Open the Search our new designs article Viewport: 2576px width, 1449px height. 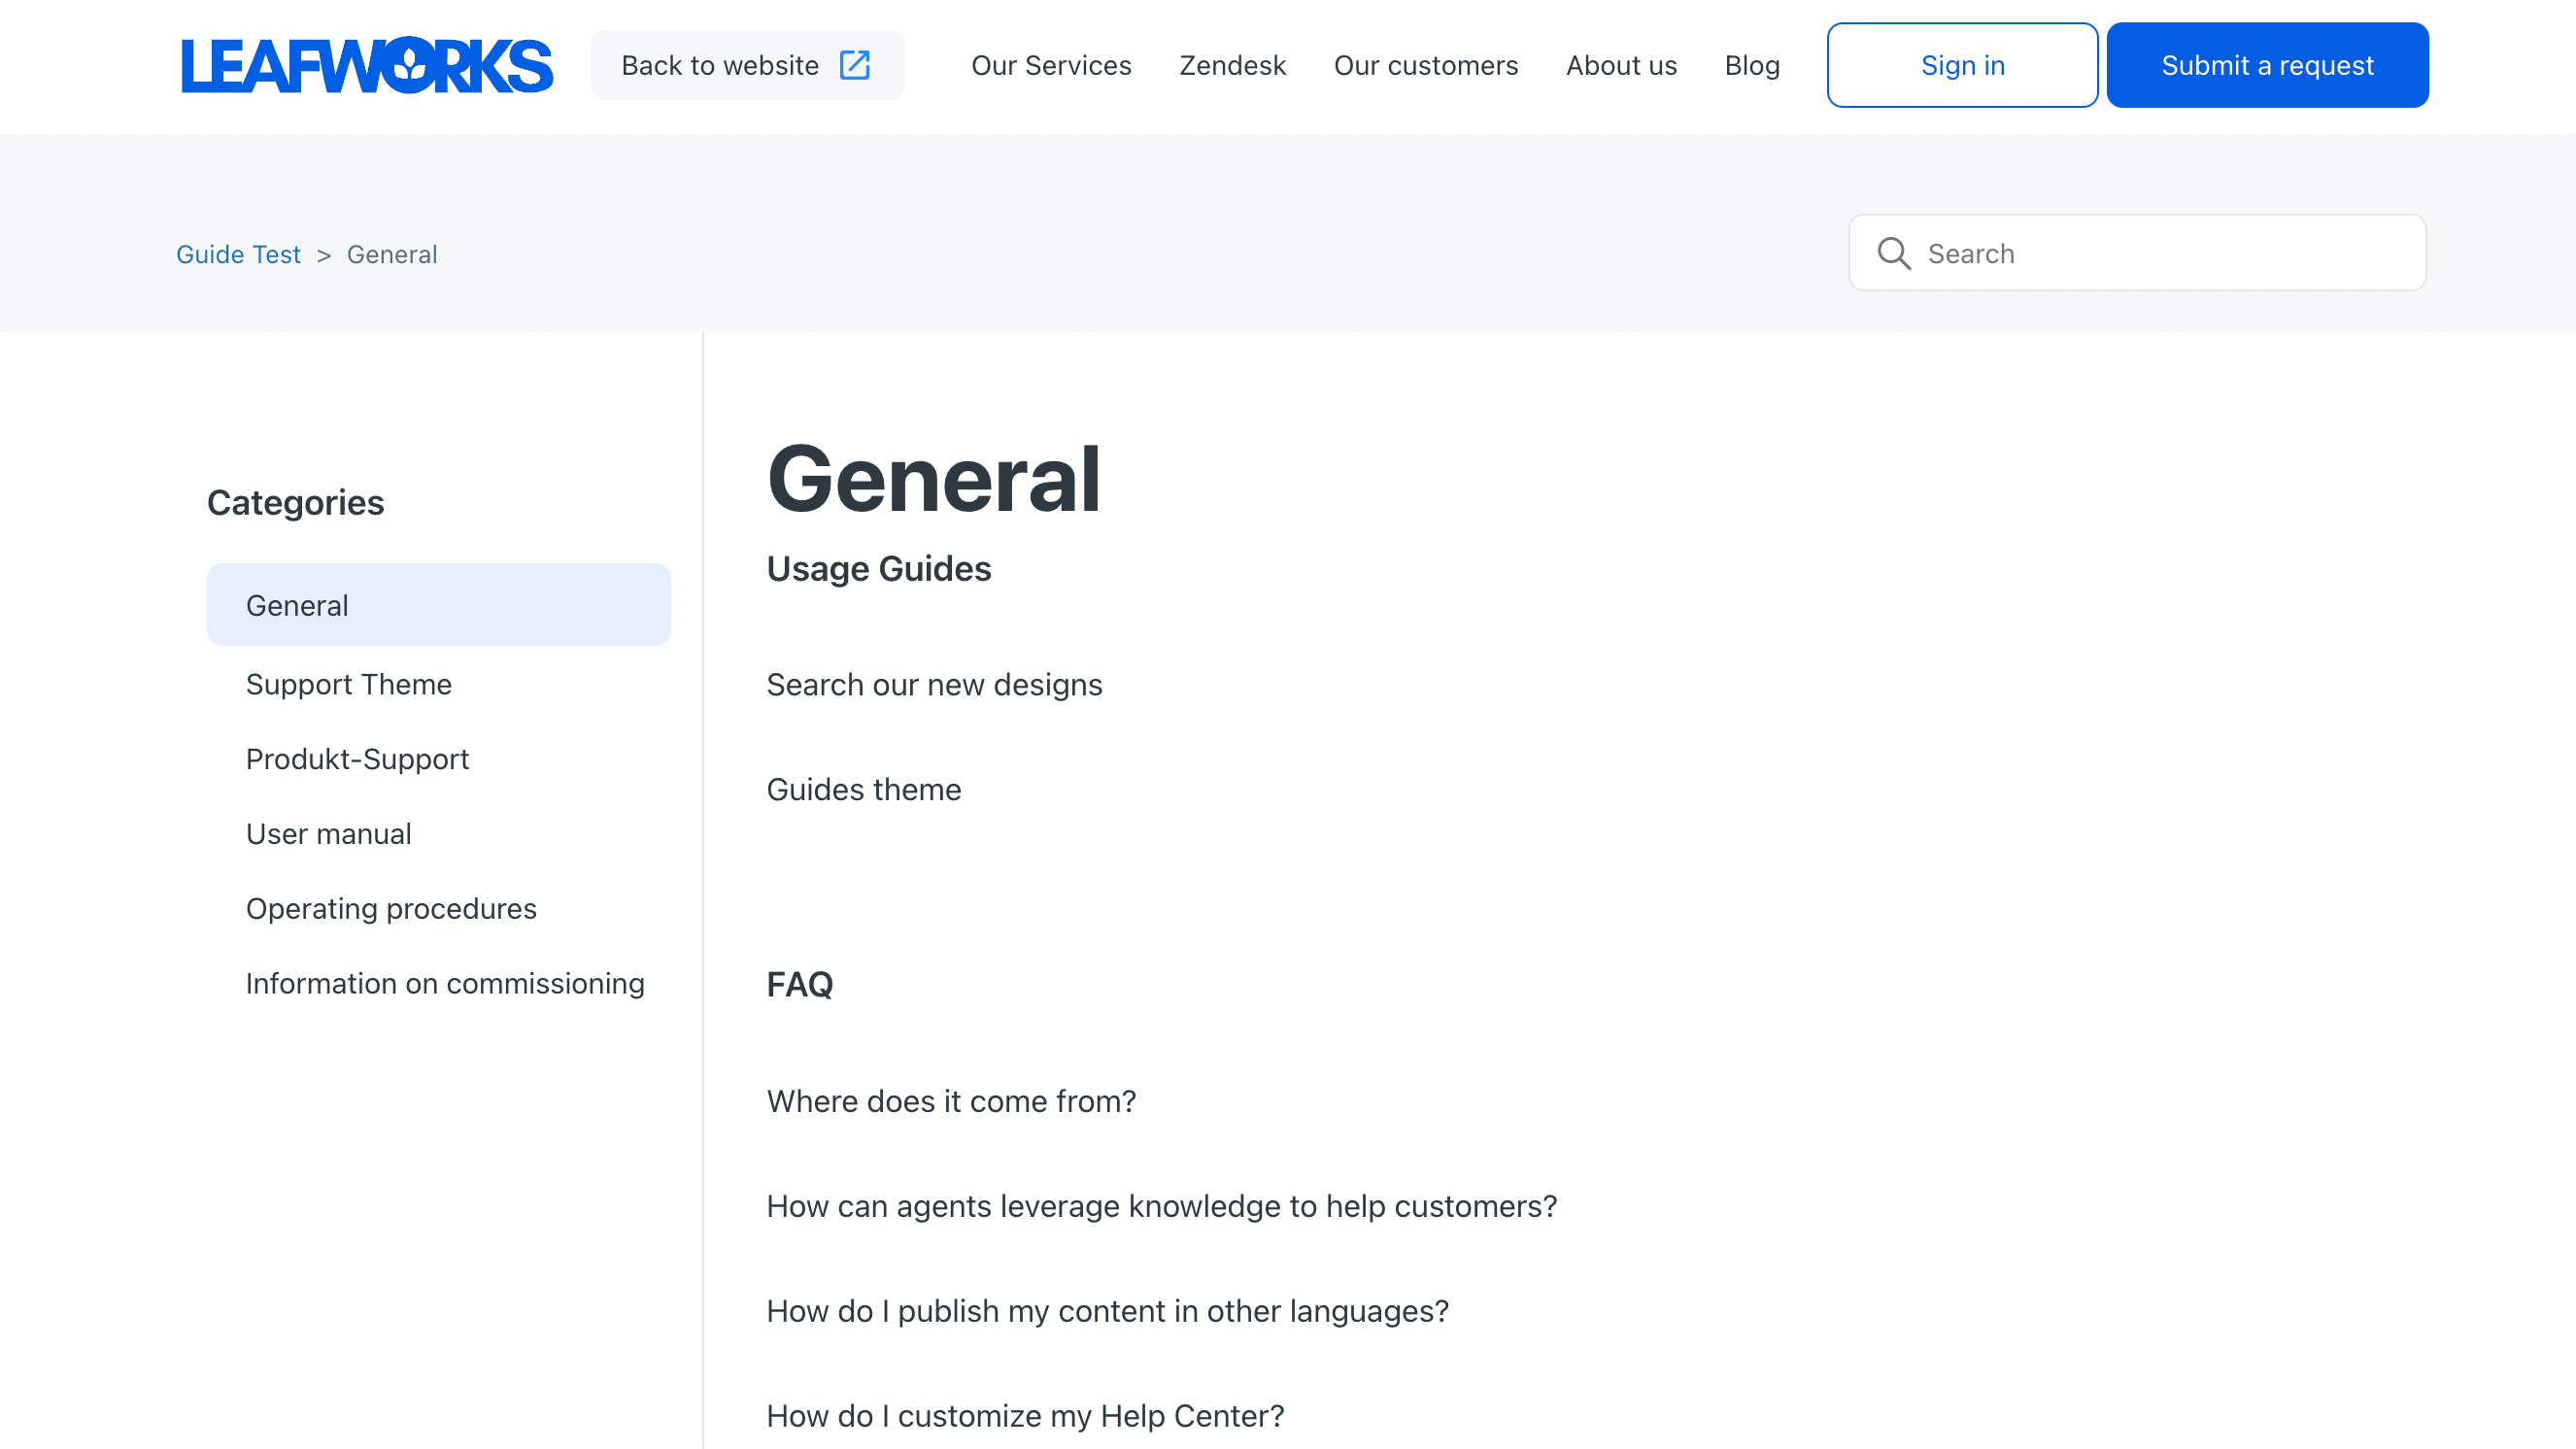pyautogui.click(x=934, y=684)
